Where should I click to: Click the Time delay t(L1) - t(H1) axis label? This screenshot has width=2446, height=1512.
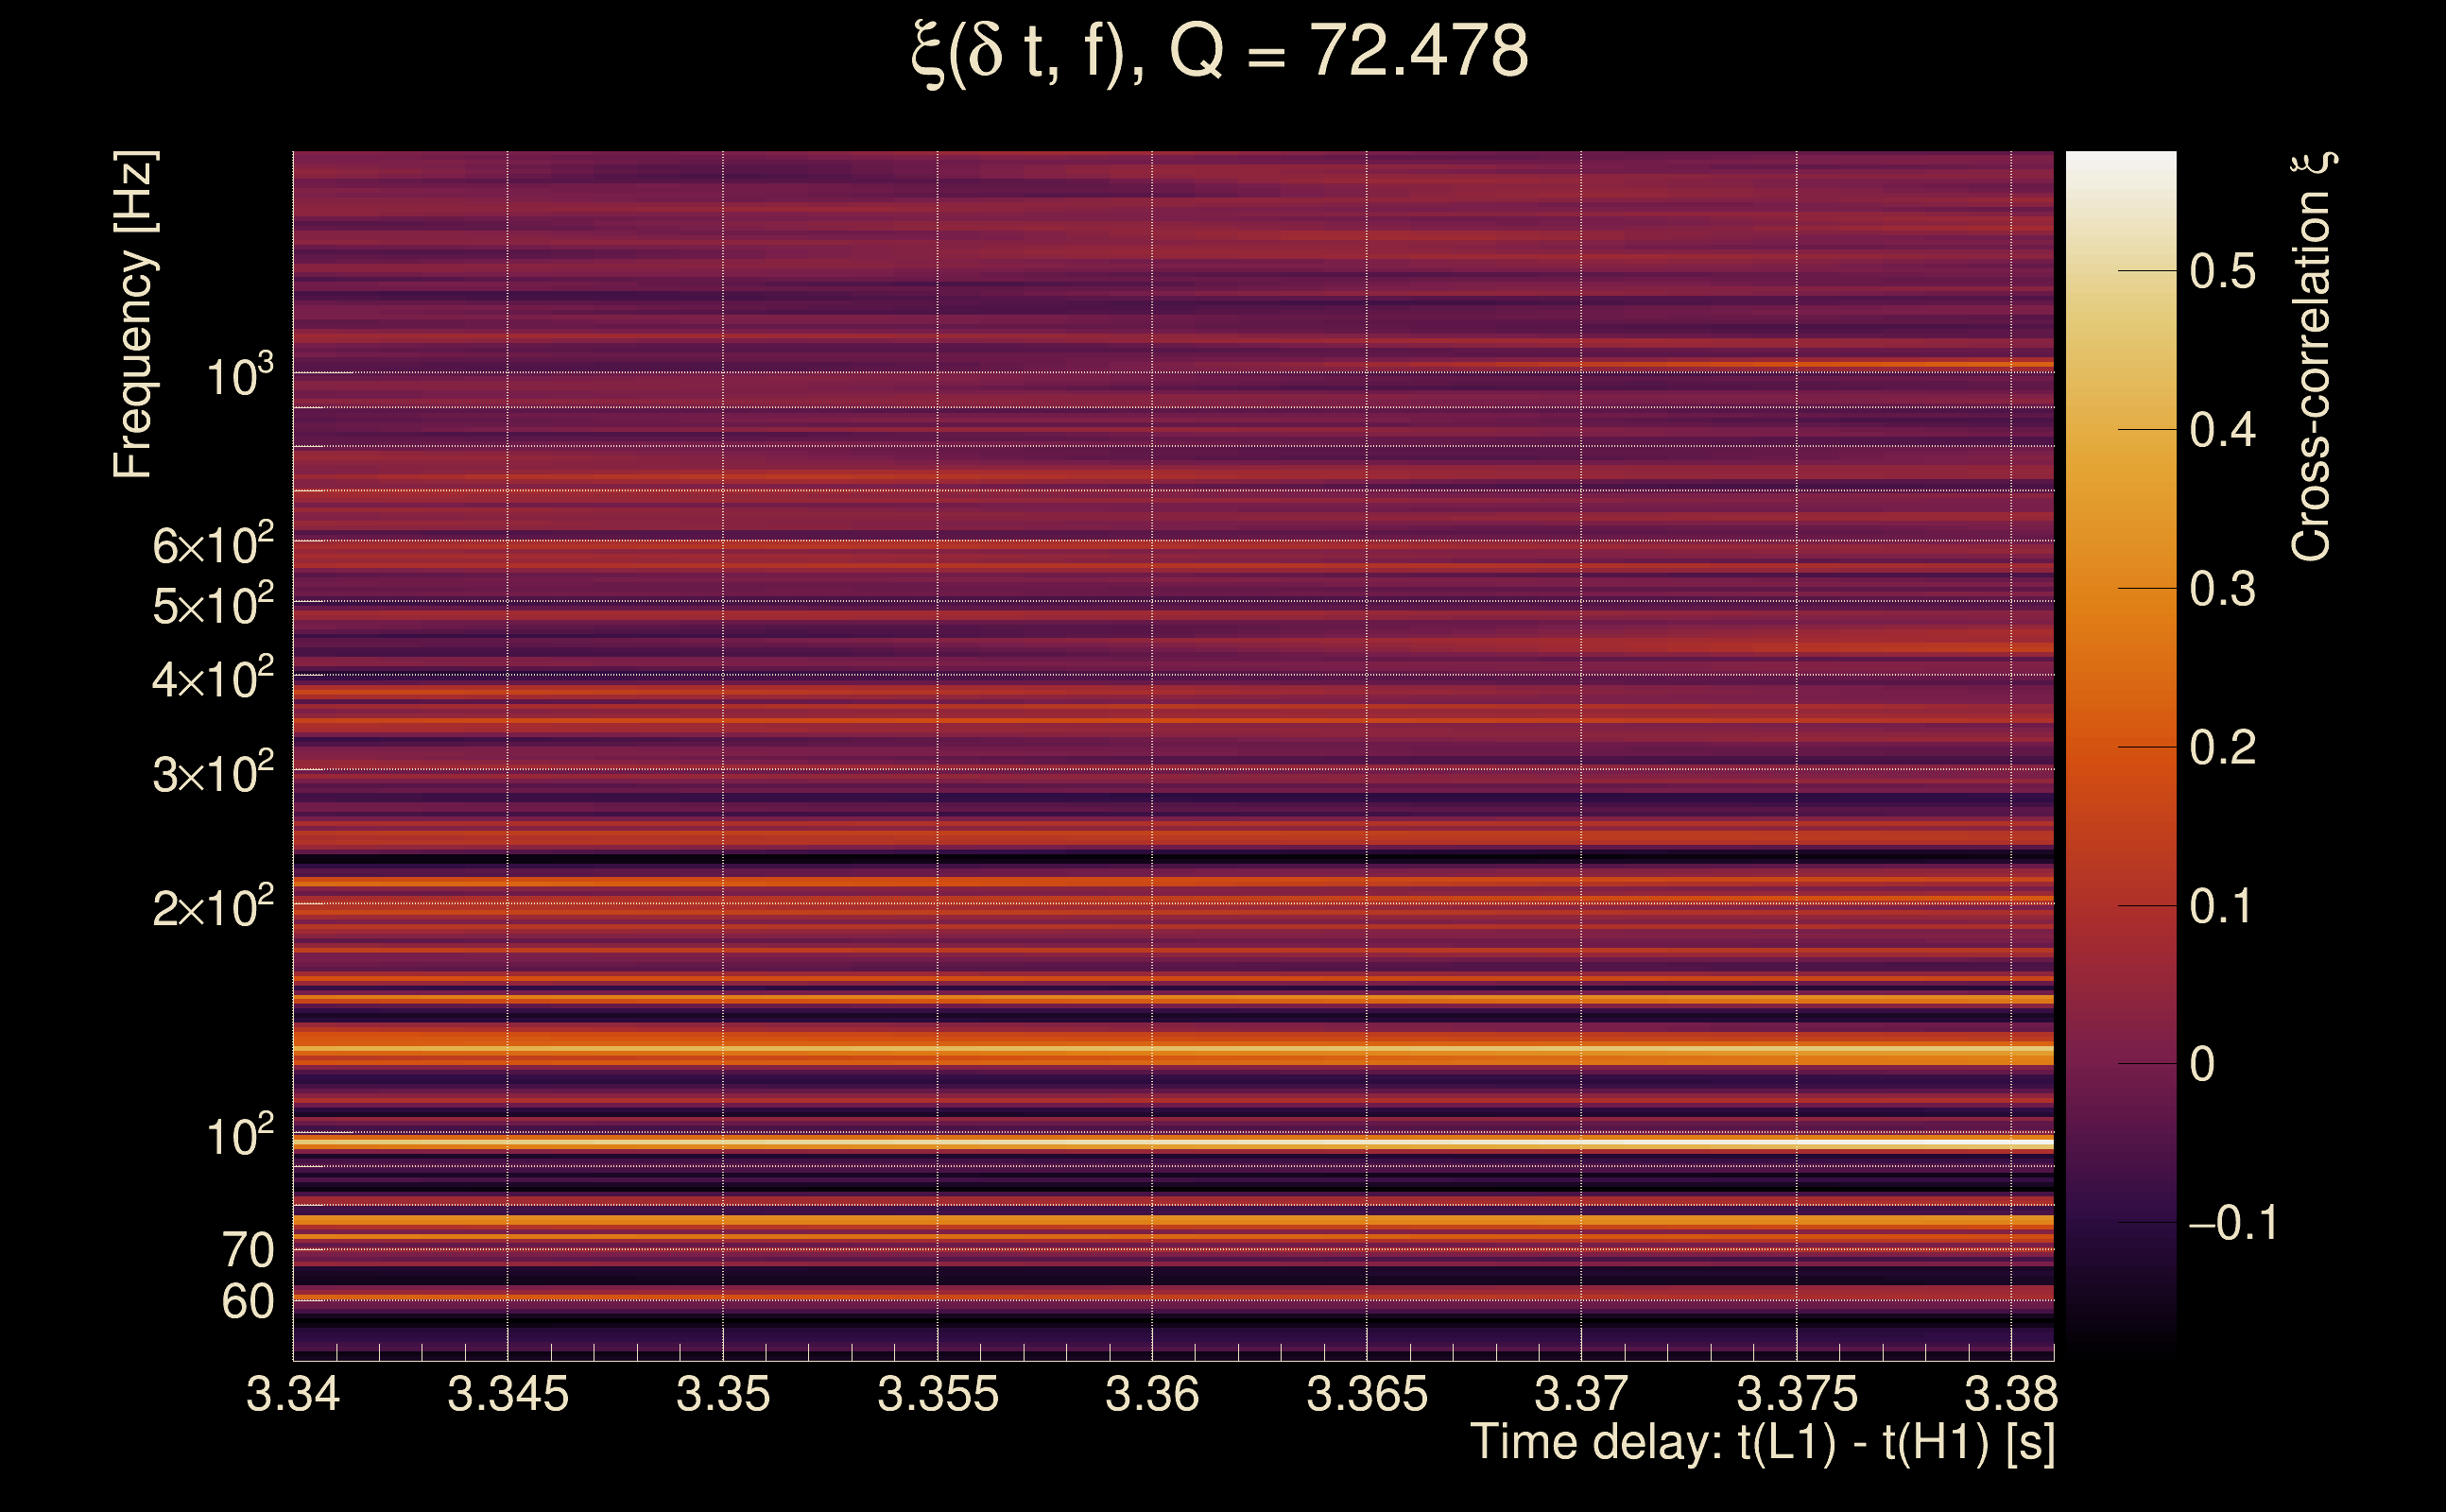(x=1762, y=1443)
